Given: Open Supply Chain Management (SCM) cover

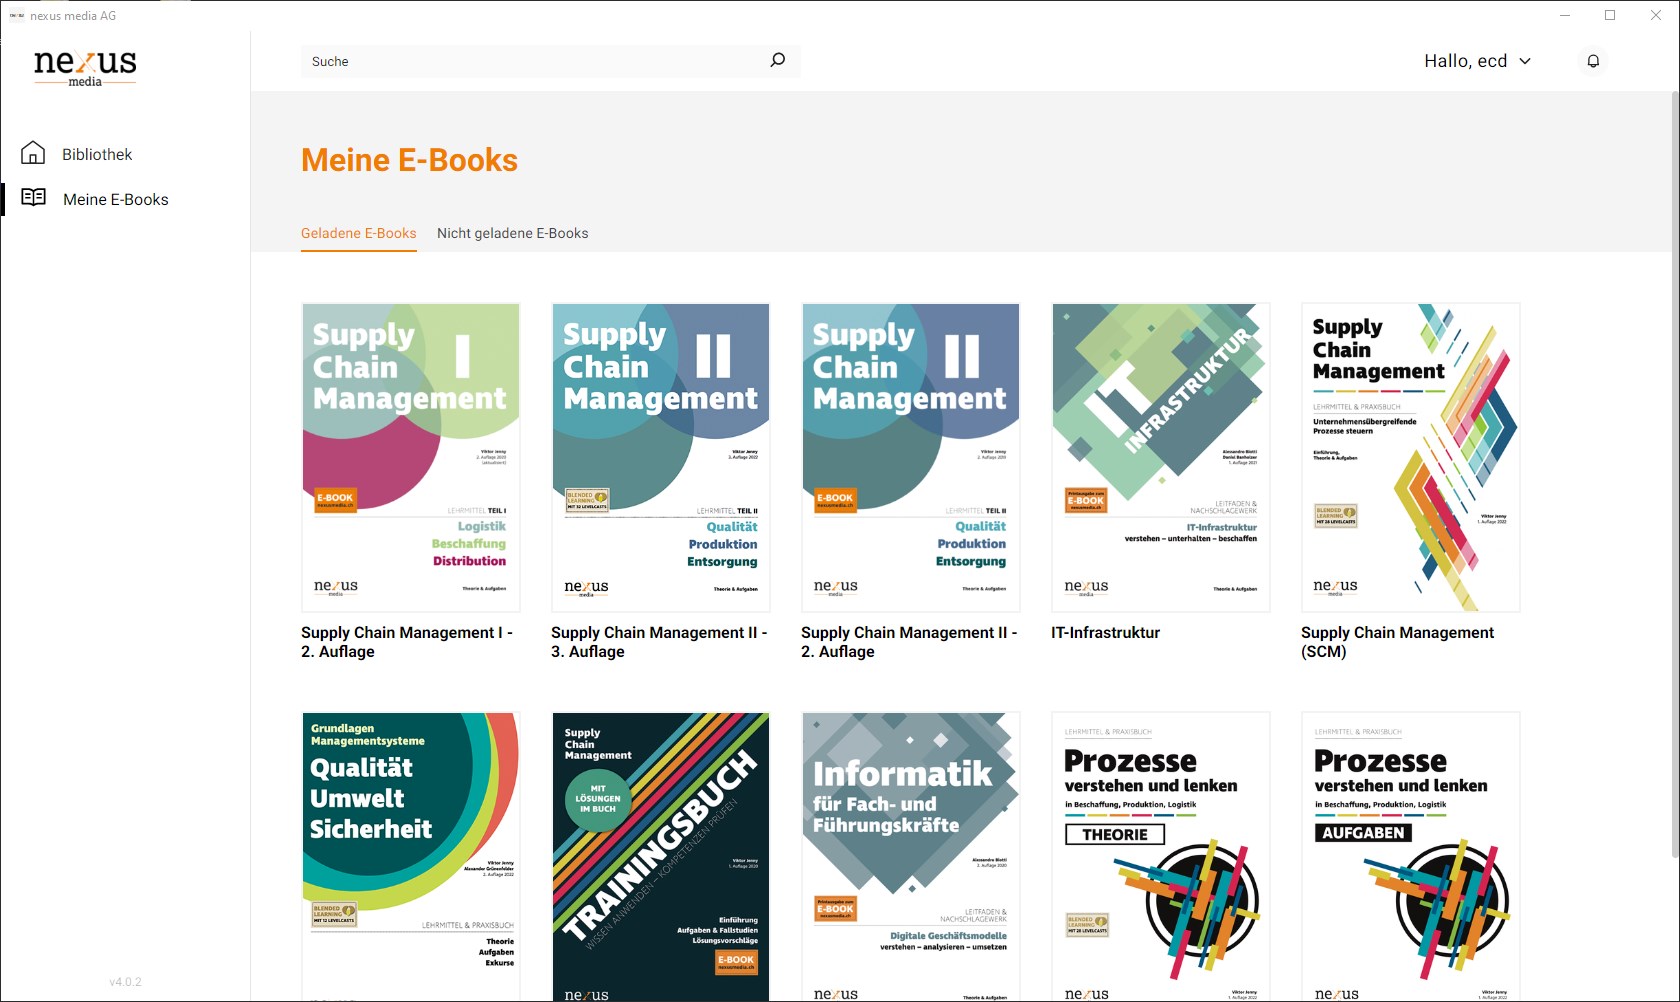Looking at the screenshot, I should pos(1411,457).
